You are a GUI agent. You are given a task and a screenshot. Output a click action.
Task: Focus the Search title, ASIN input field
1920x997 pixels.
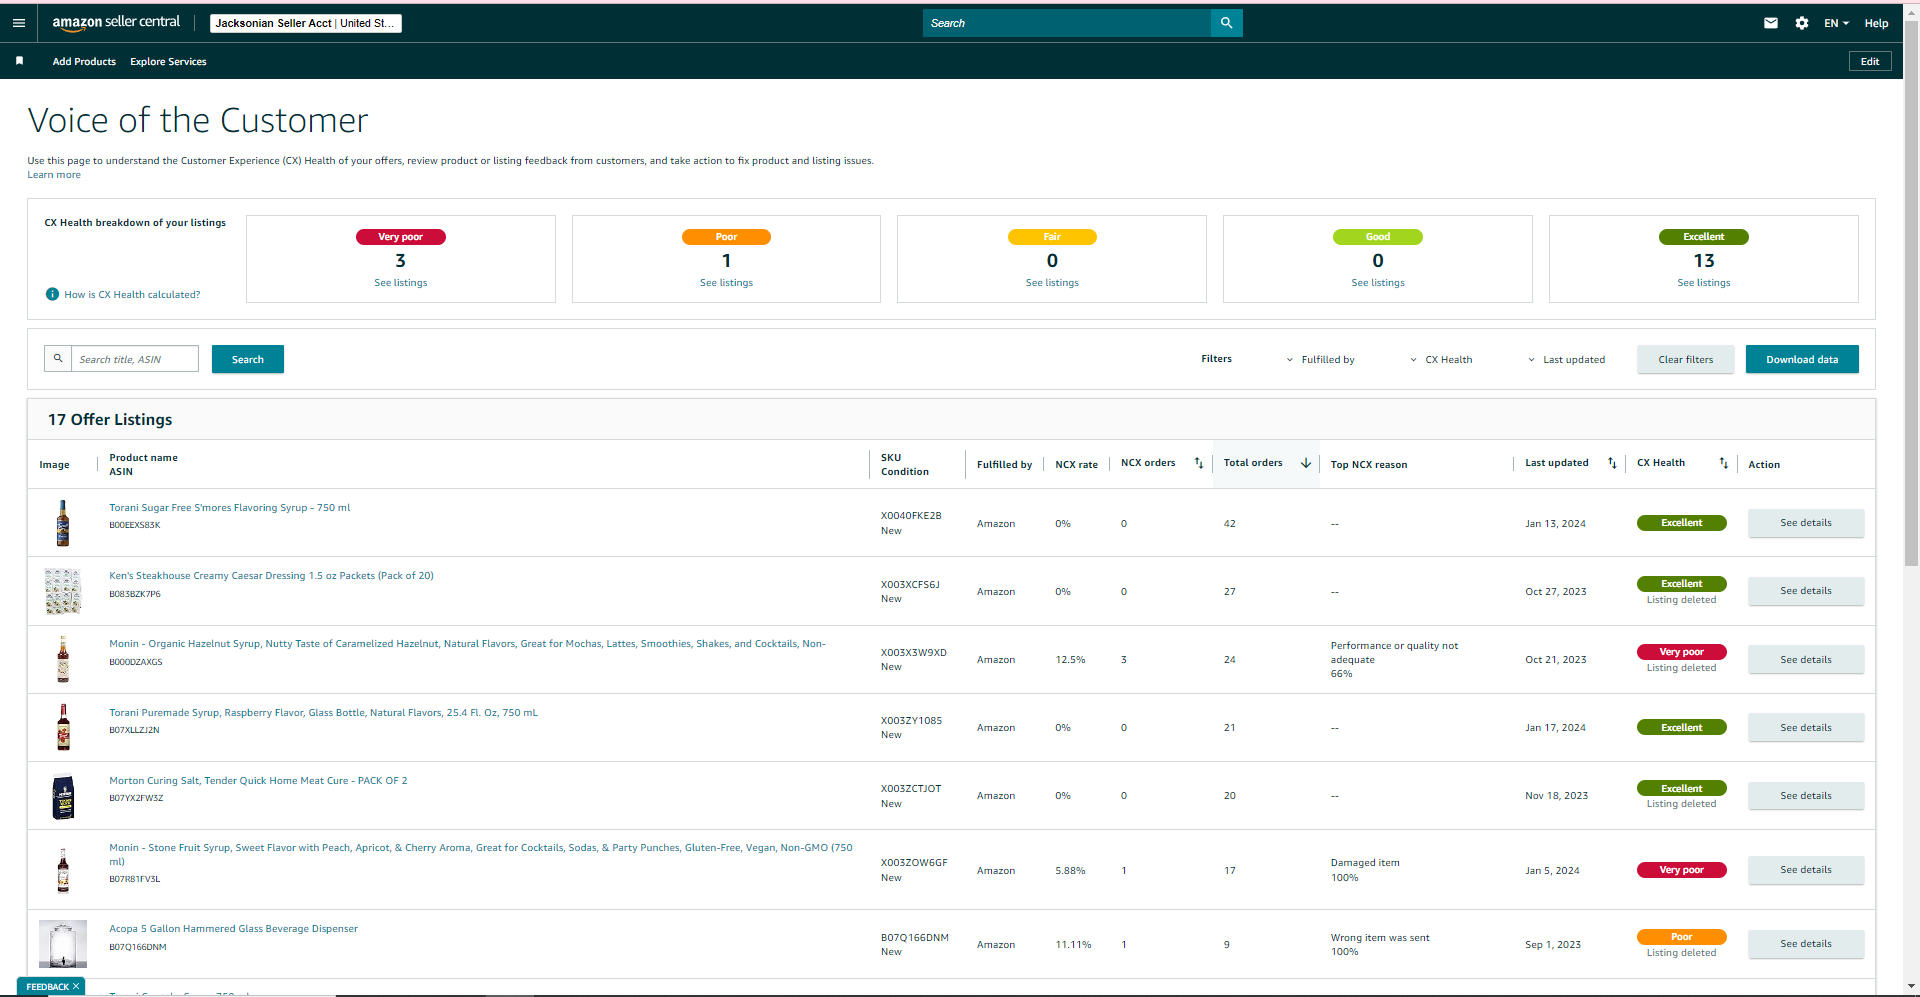135,359
